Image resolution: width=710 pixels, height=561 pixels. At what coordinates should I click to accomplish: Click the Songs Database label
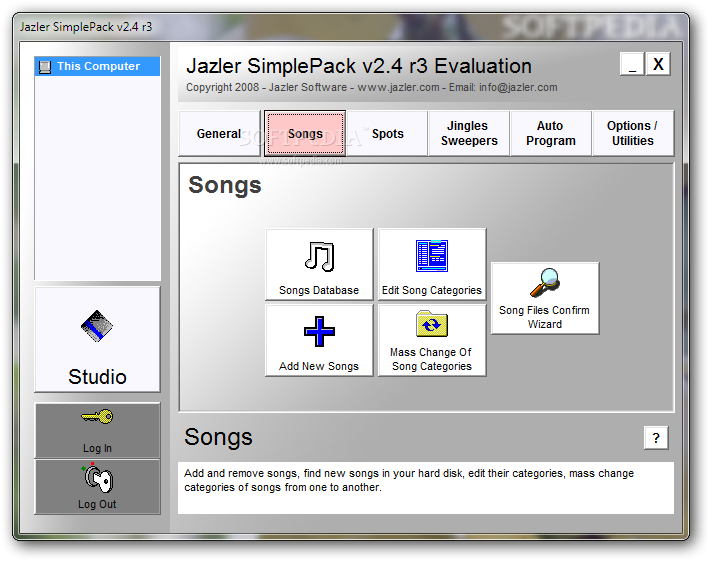(x=319, y=290)
